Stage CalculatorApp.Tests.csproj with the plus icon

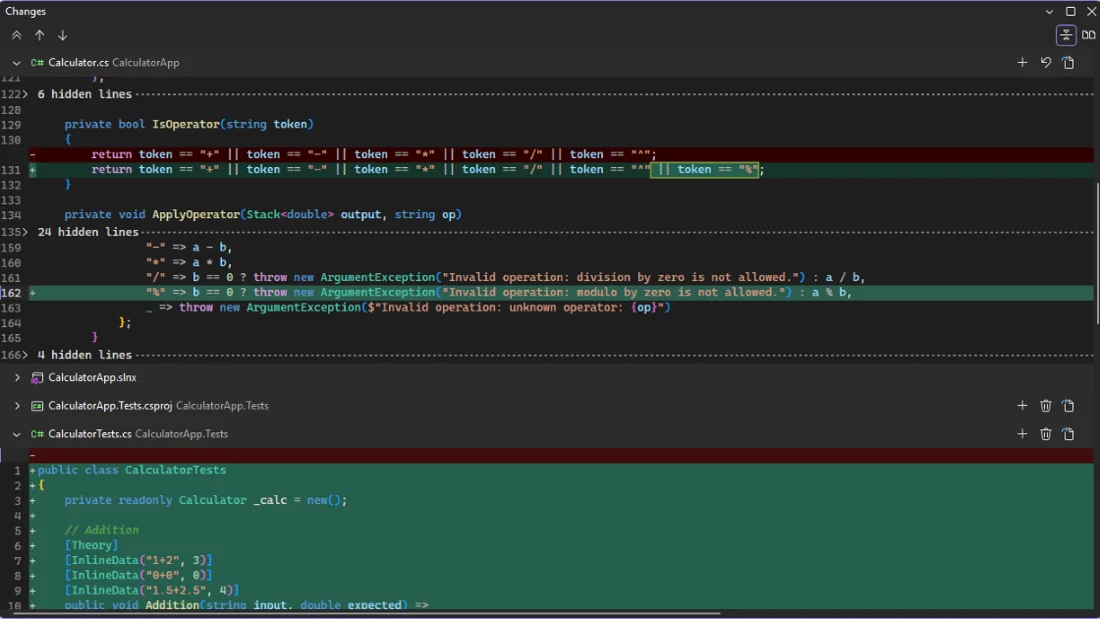click(1022, 406)
